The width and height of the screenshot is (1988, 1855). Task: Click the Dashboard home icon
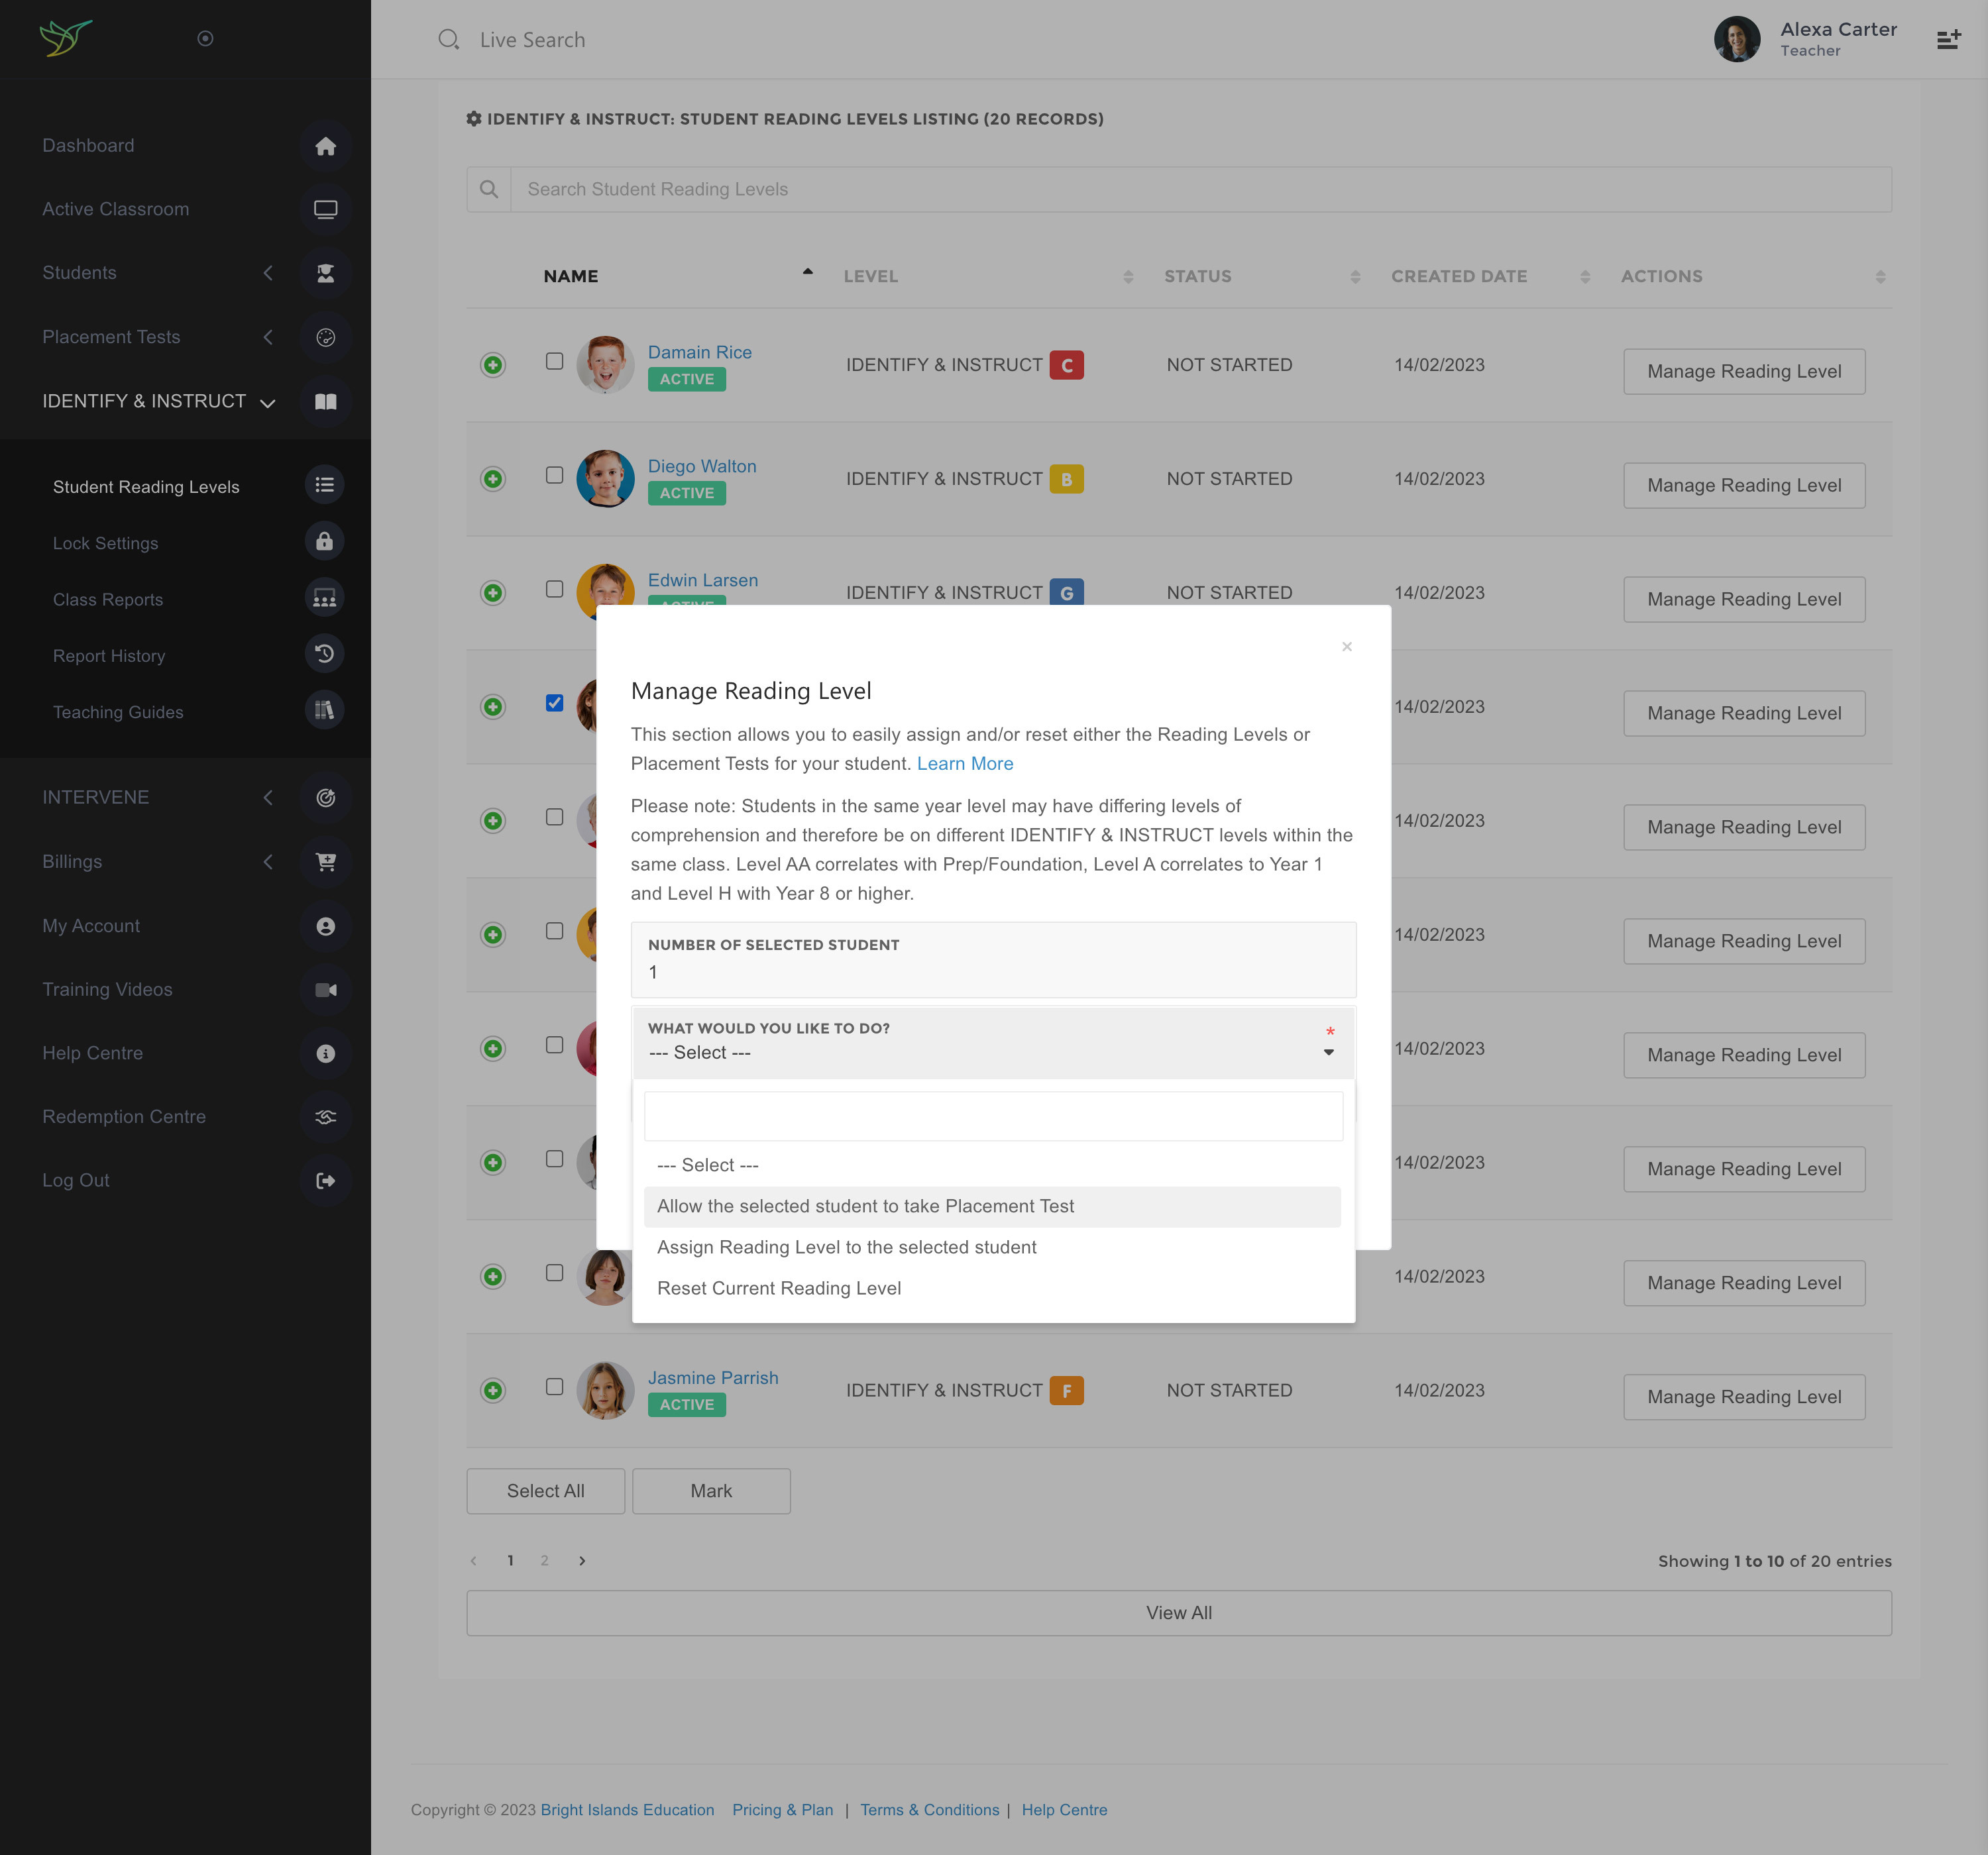(x=325, y=146)
